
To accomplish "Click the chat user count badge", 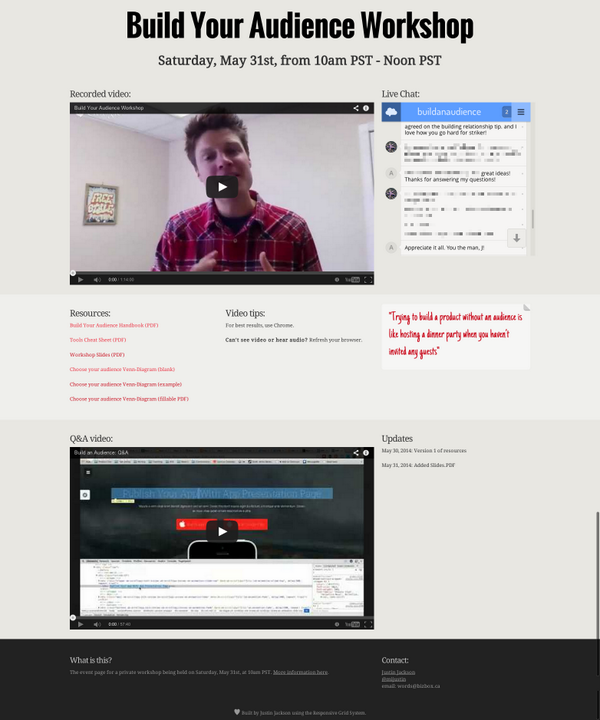I will tap(506, 112).
